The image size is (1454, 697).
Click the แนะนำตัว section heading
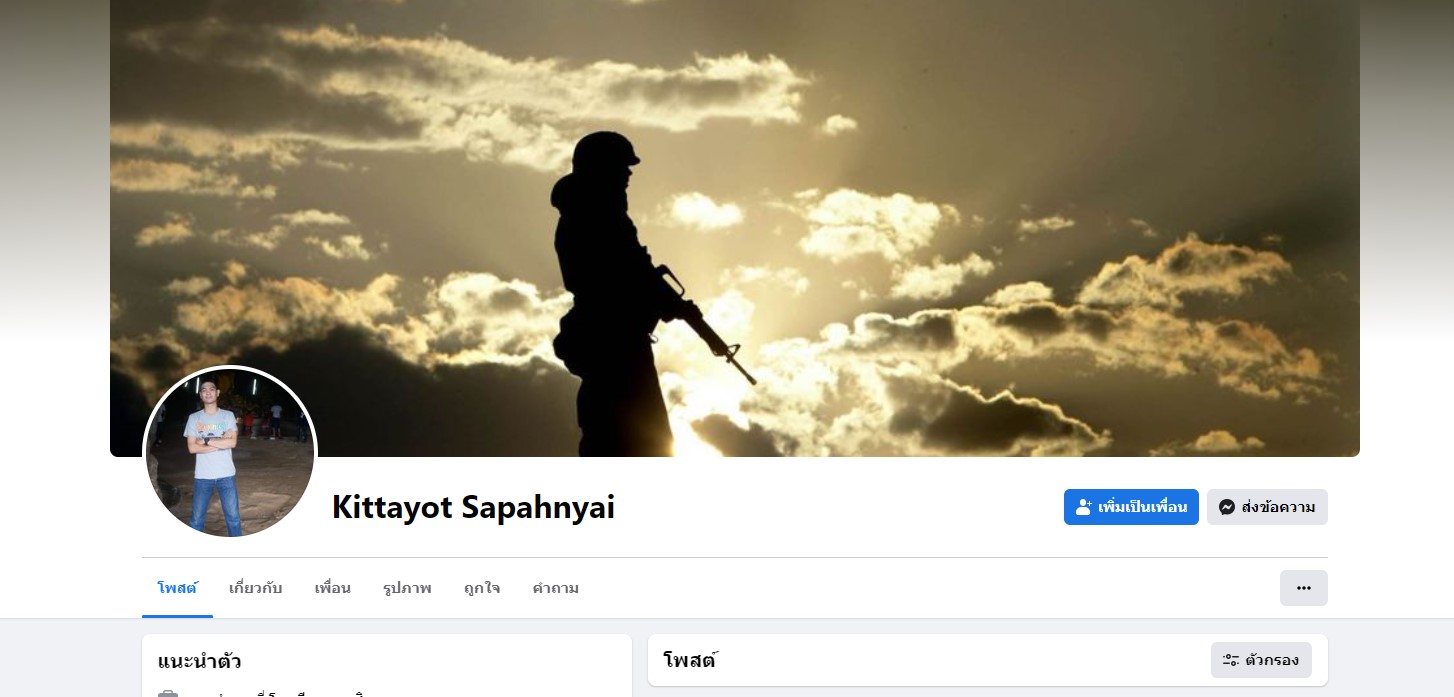[199, 661]
